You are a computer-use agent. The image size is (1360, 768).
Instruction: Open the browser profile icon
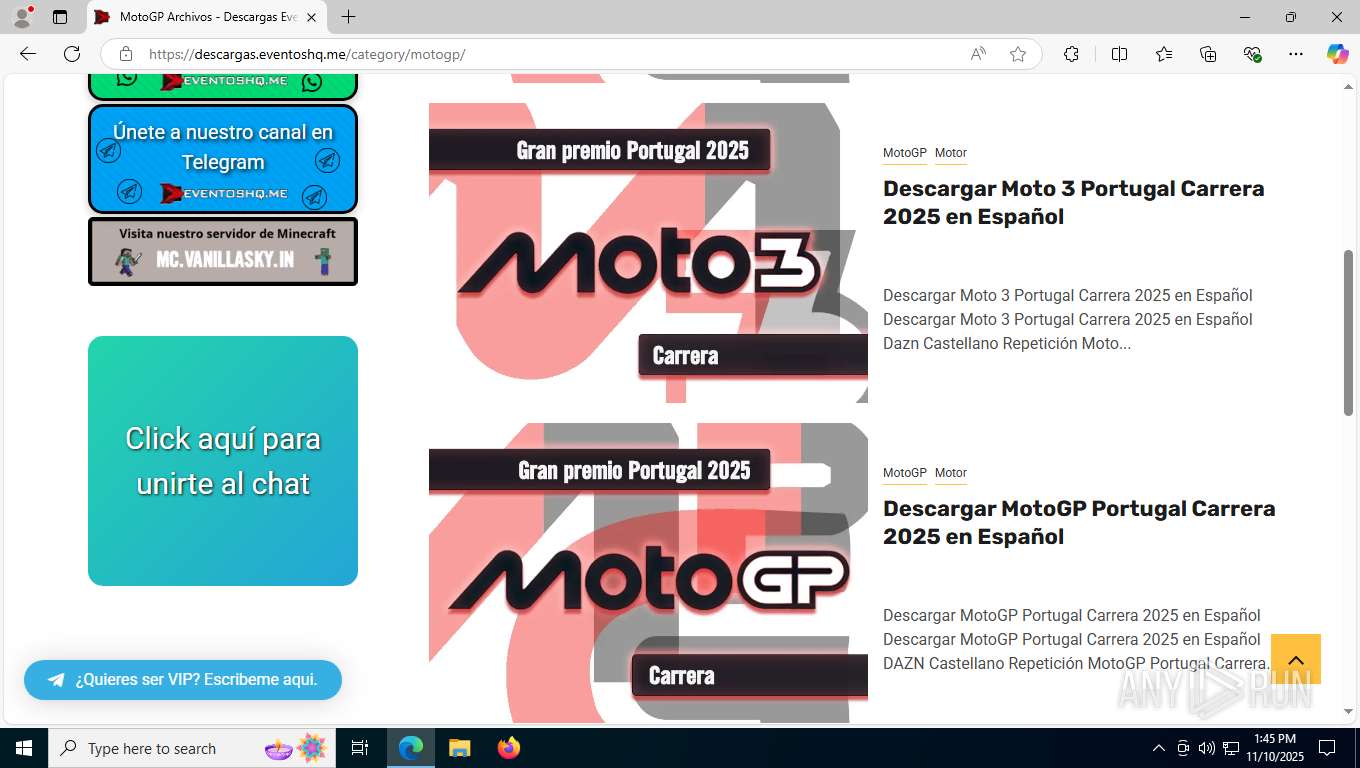coord(22,17)
